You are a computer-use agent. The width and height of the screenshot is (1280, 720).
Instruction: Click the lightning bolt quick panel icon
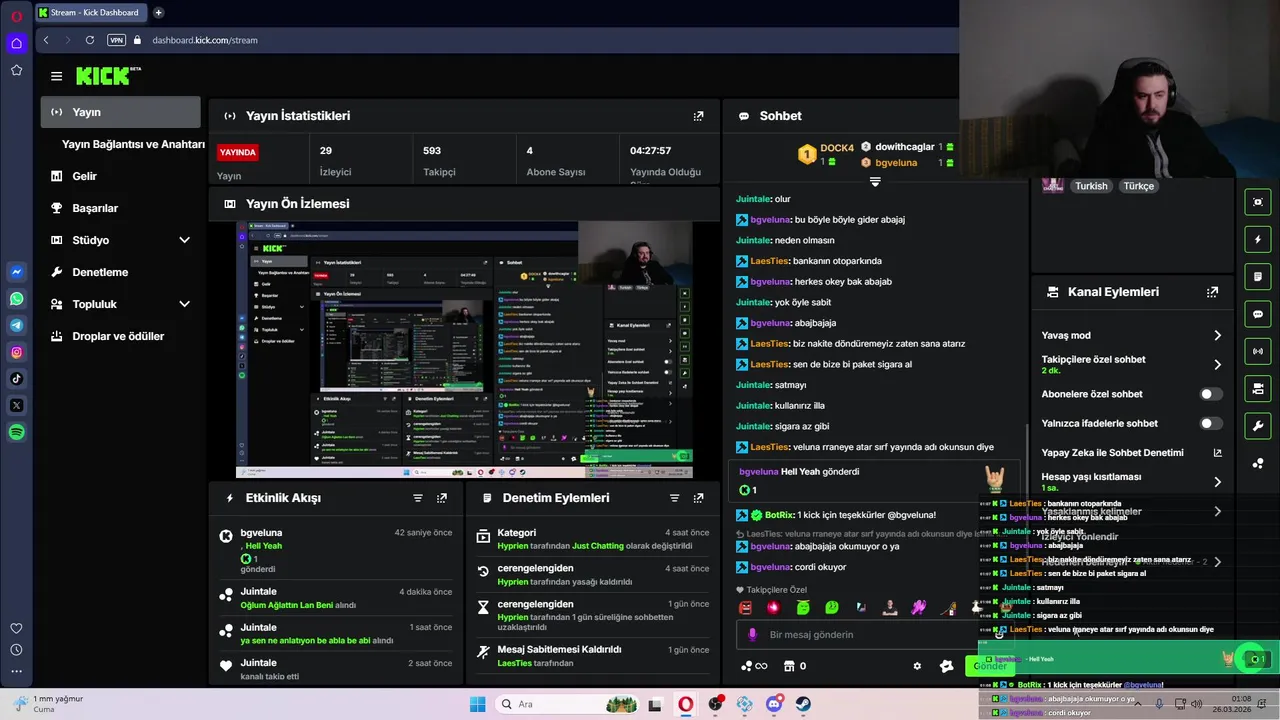coord(1258,240)
